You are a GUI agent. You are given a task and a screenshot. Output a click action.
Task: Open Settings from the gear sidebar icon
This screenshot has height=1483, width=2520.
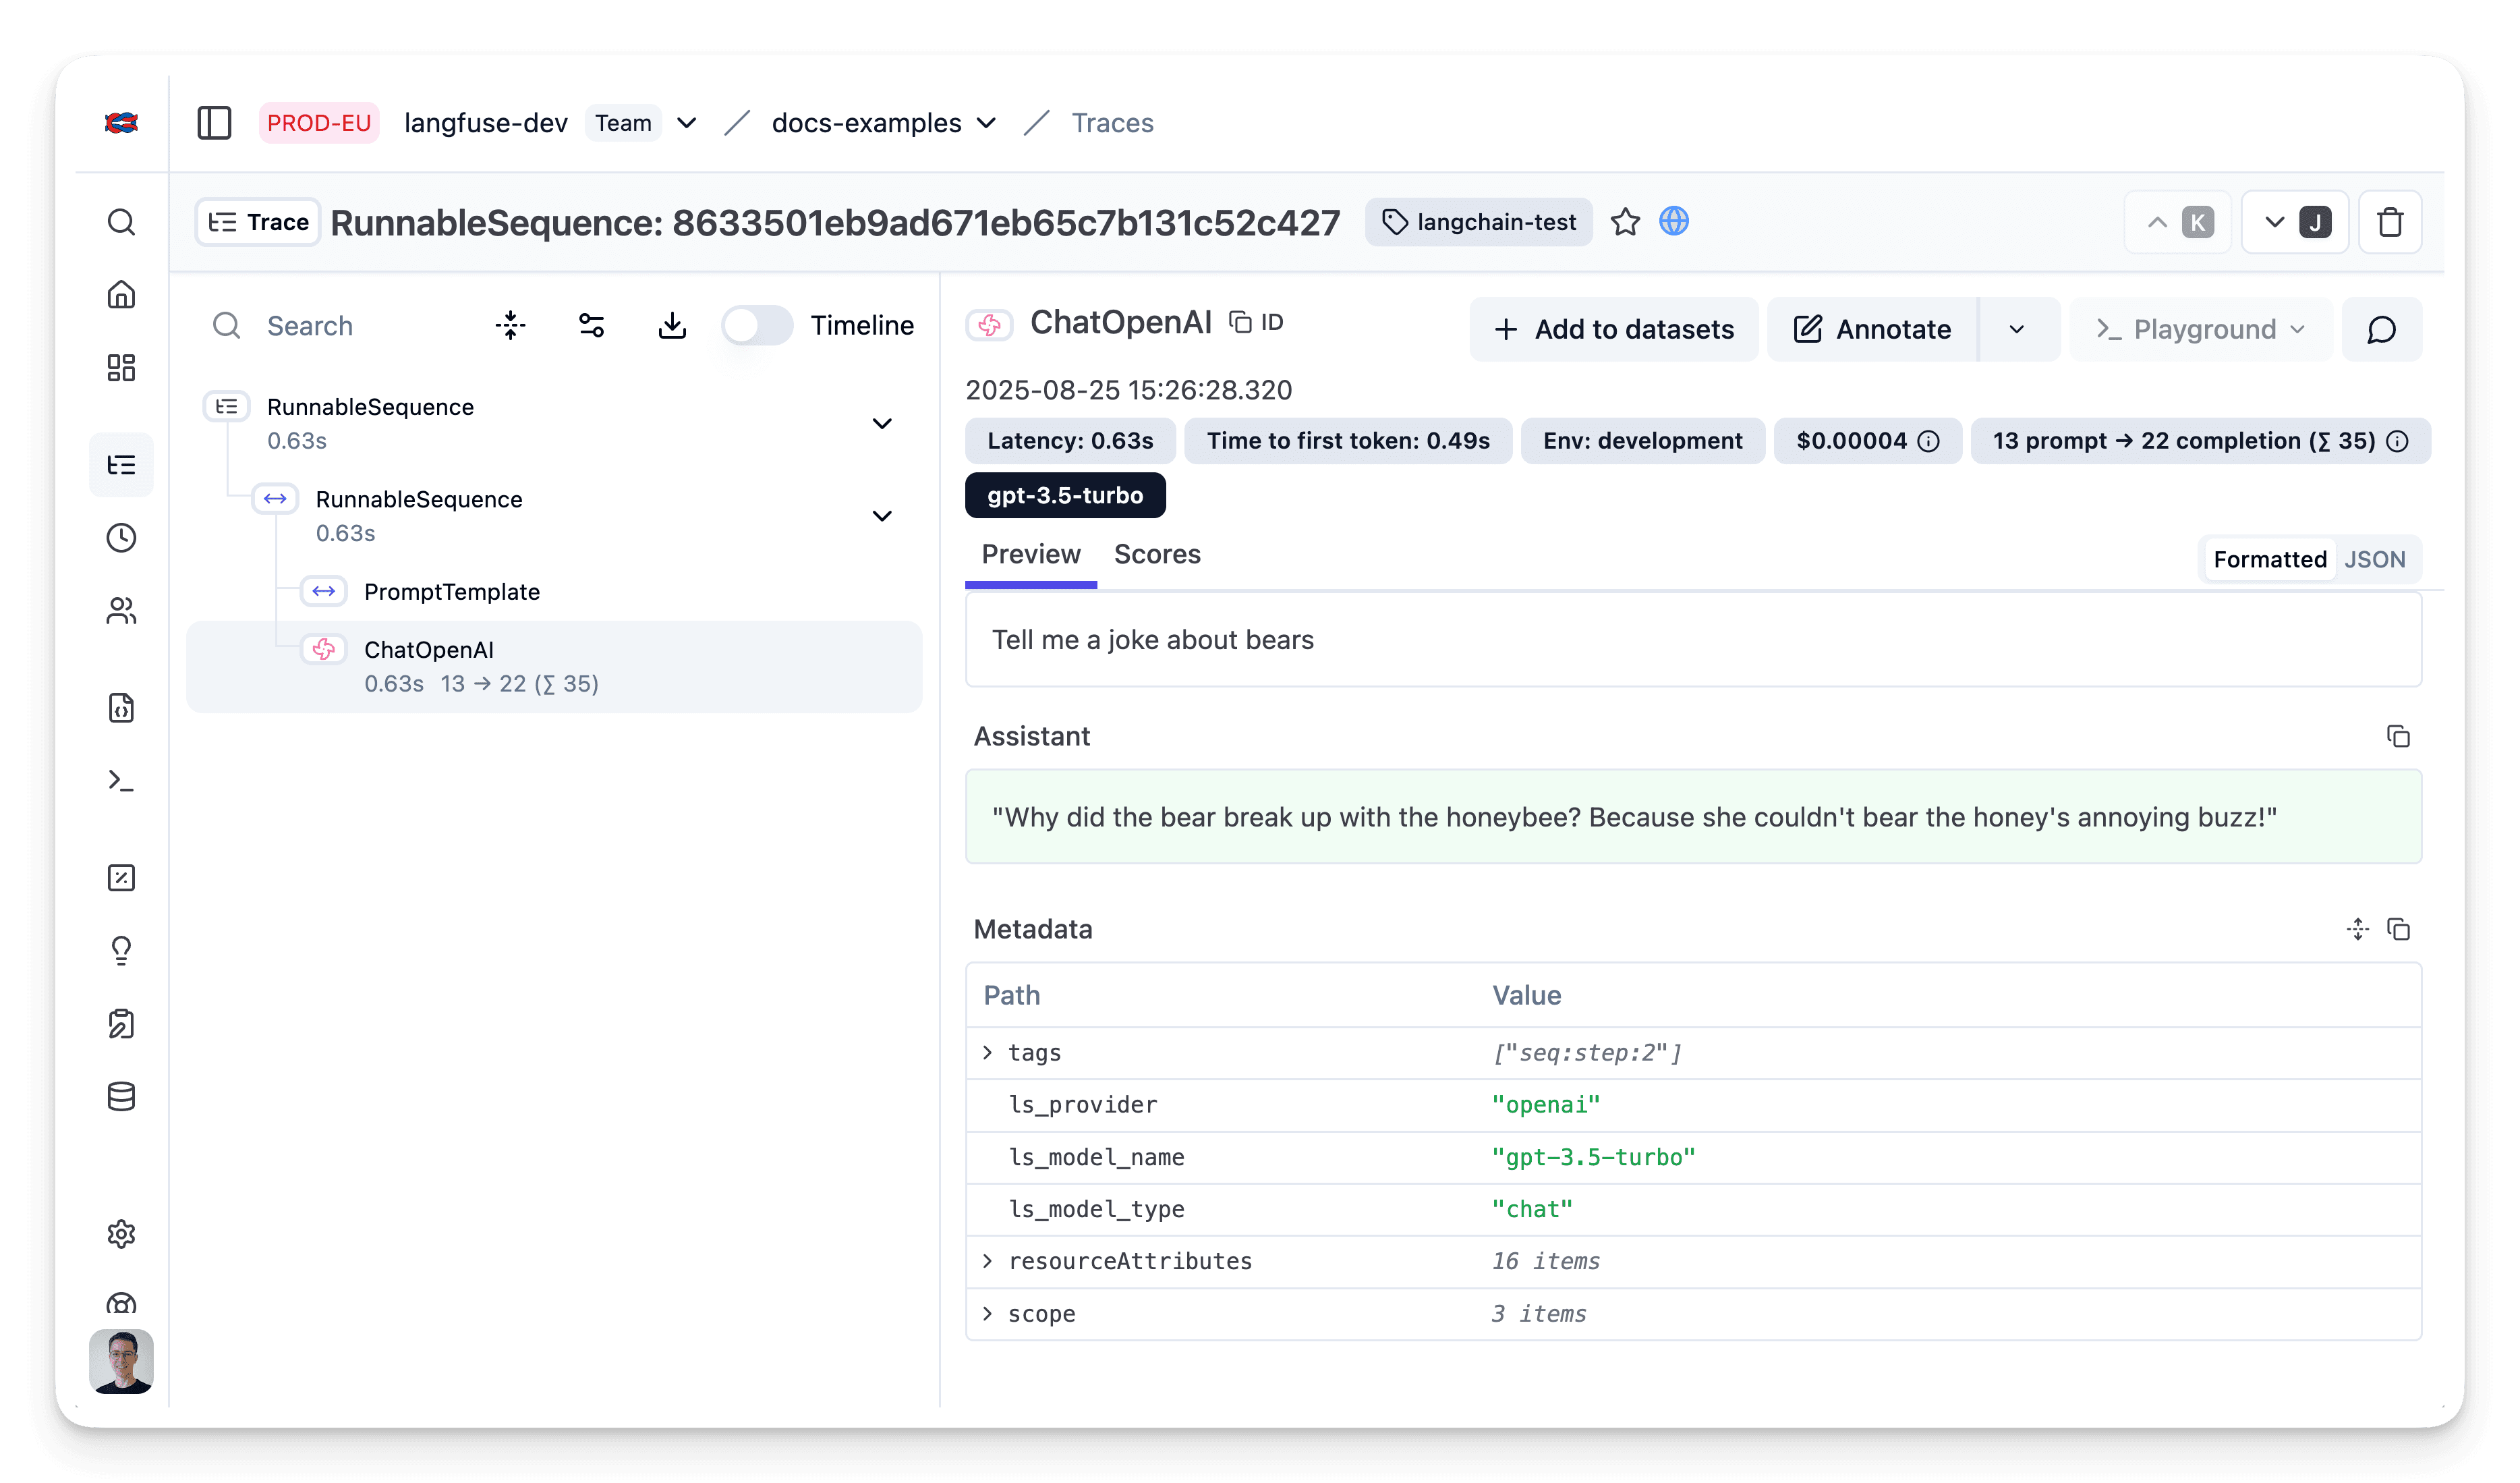tap(121, 1234)
